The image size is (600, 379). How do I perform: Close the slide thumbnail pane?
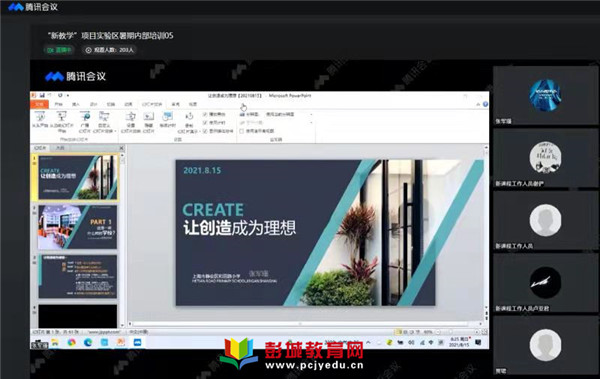point(121,148)
